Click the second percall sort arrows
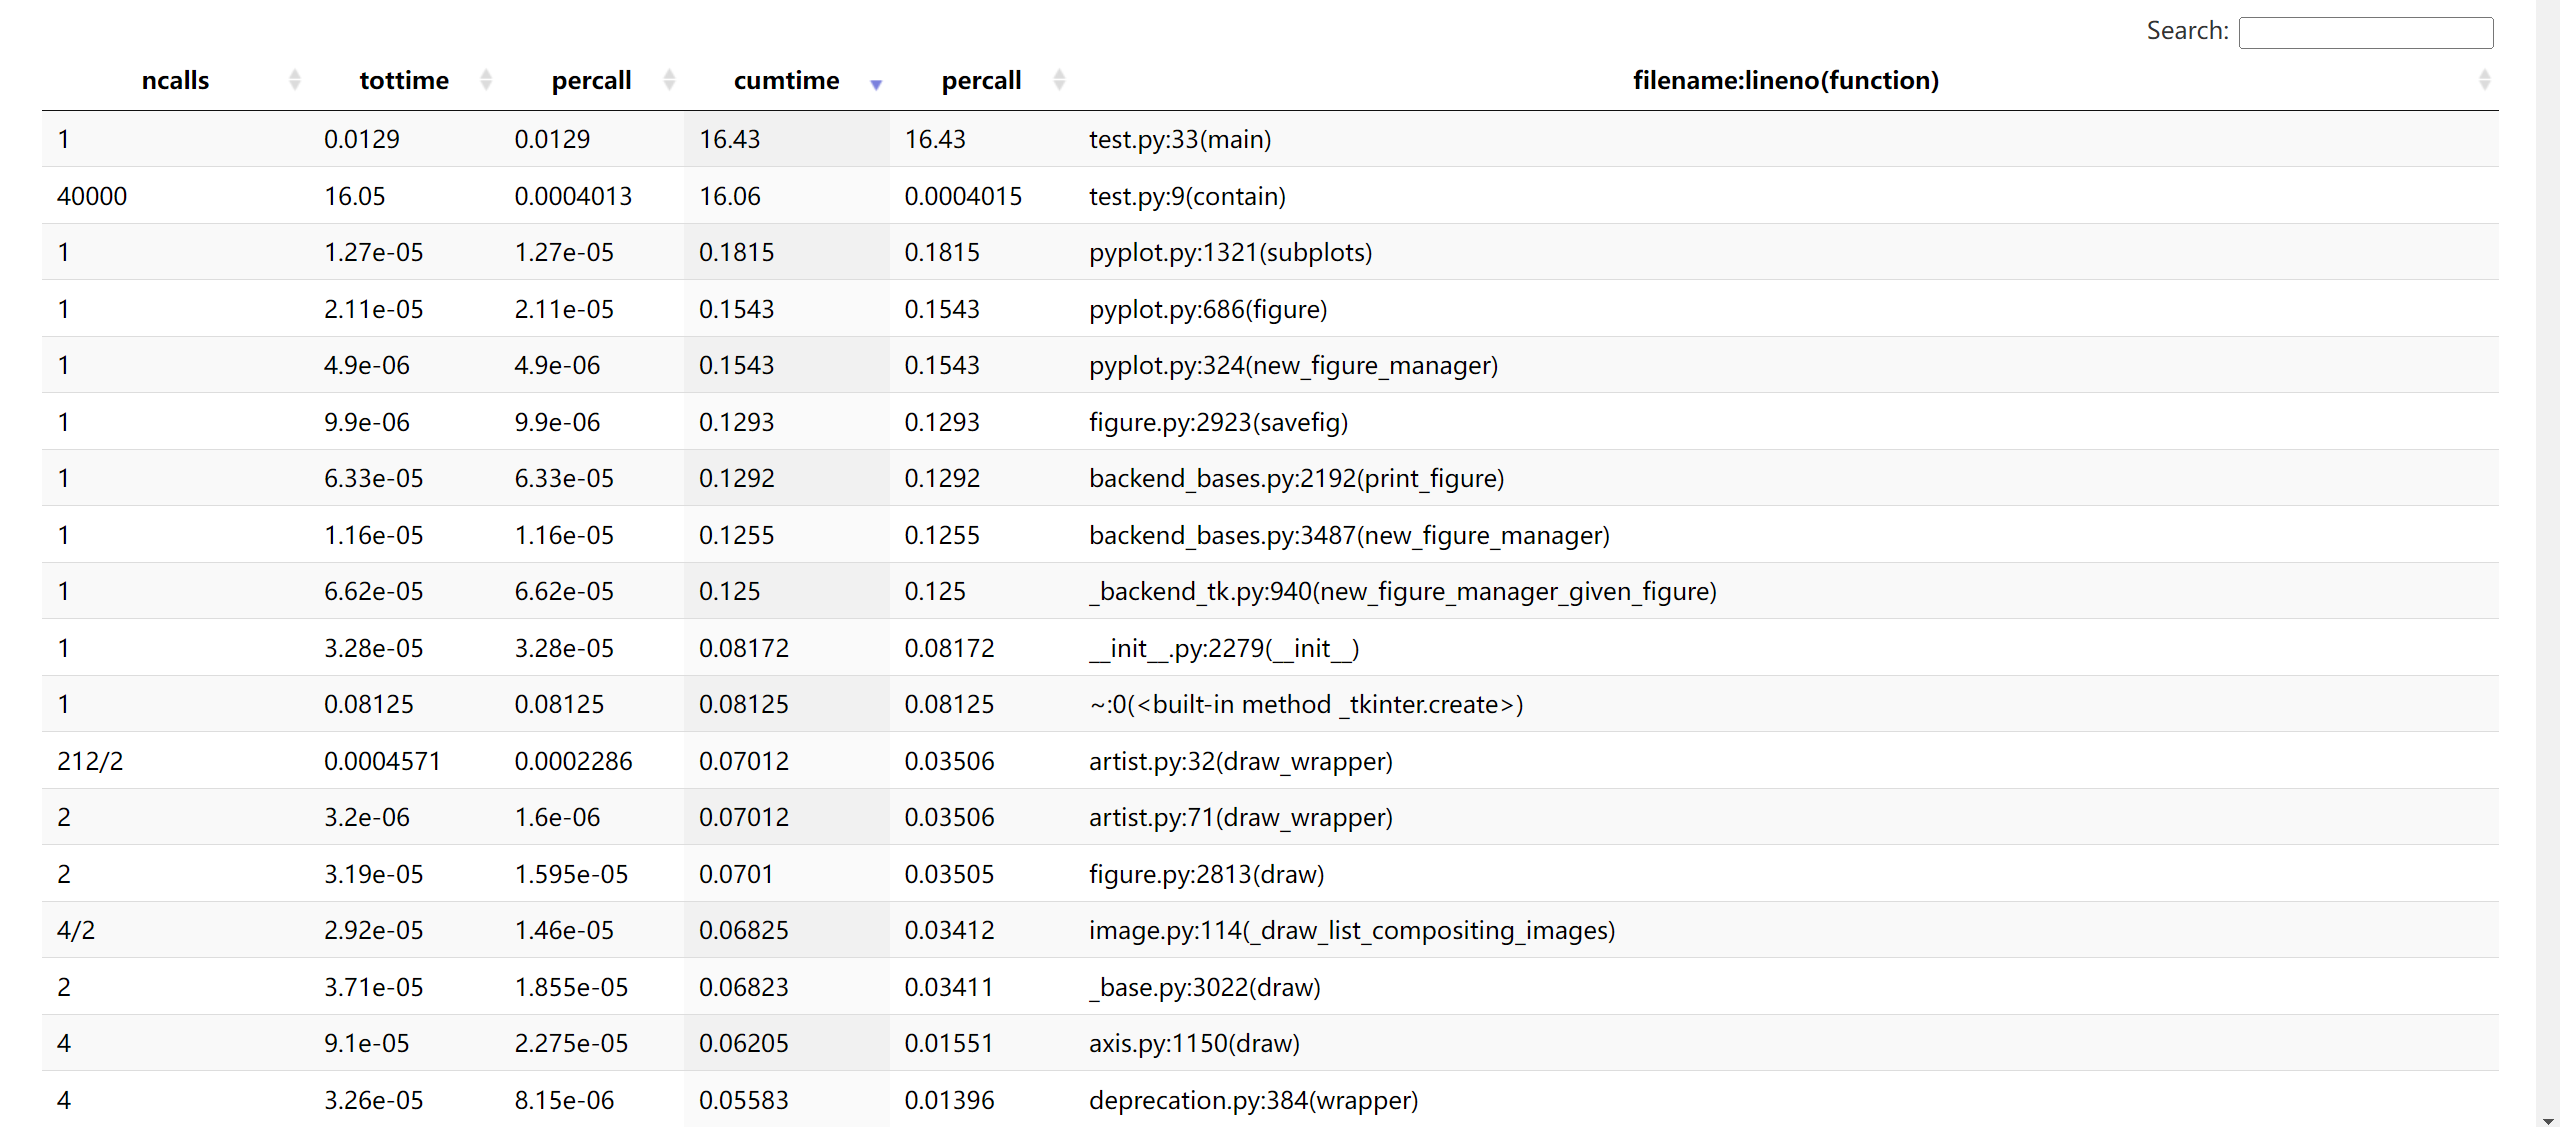The height and width of the screenshot is (1127, 2560). point(1059,80)
